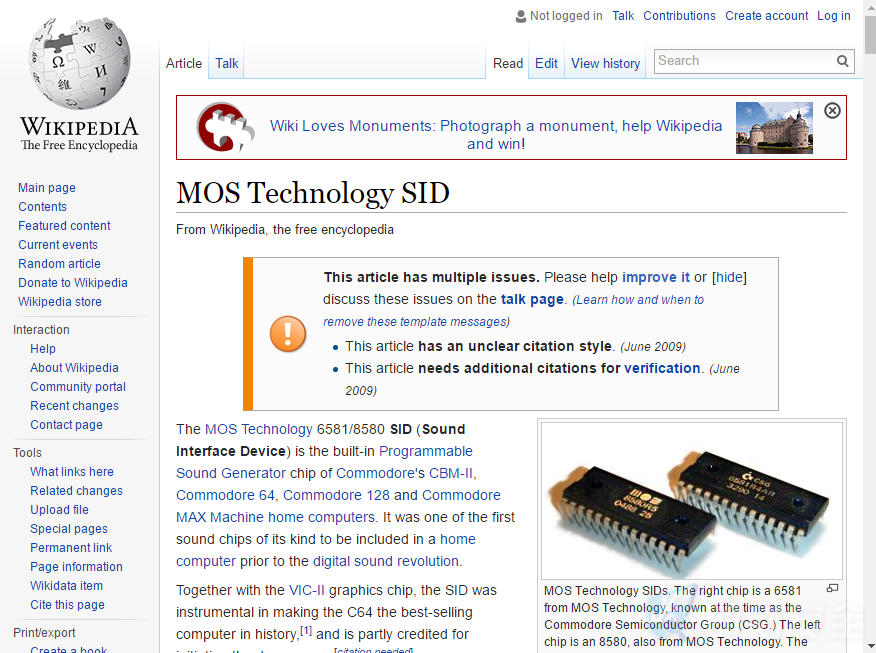Open user Talk link at top
The height and width of the screenshot is (653, 876).
click(623, 16)
